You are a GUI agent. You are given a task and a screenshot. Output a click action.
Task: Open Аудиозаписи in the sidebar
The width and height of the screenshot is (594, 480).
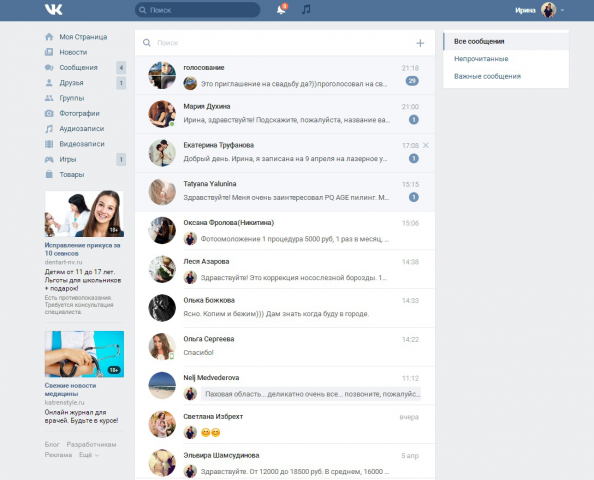tap(81, 129)
